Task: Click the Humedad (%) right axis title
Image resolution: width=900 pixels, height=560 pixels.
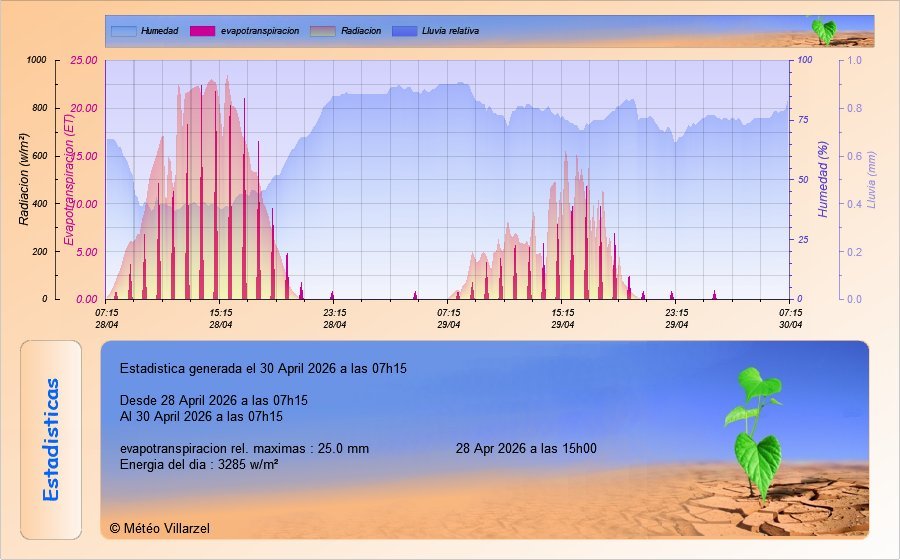Action: [x=824, y=180]
